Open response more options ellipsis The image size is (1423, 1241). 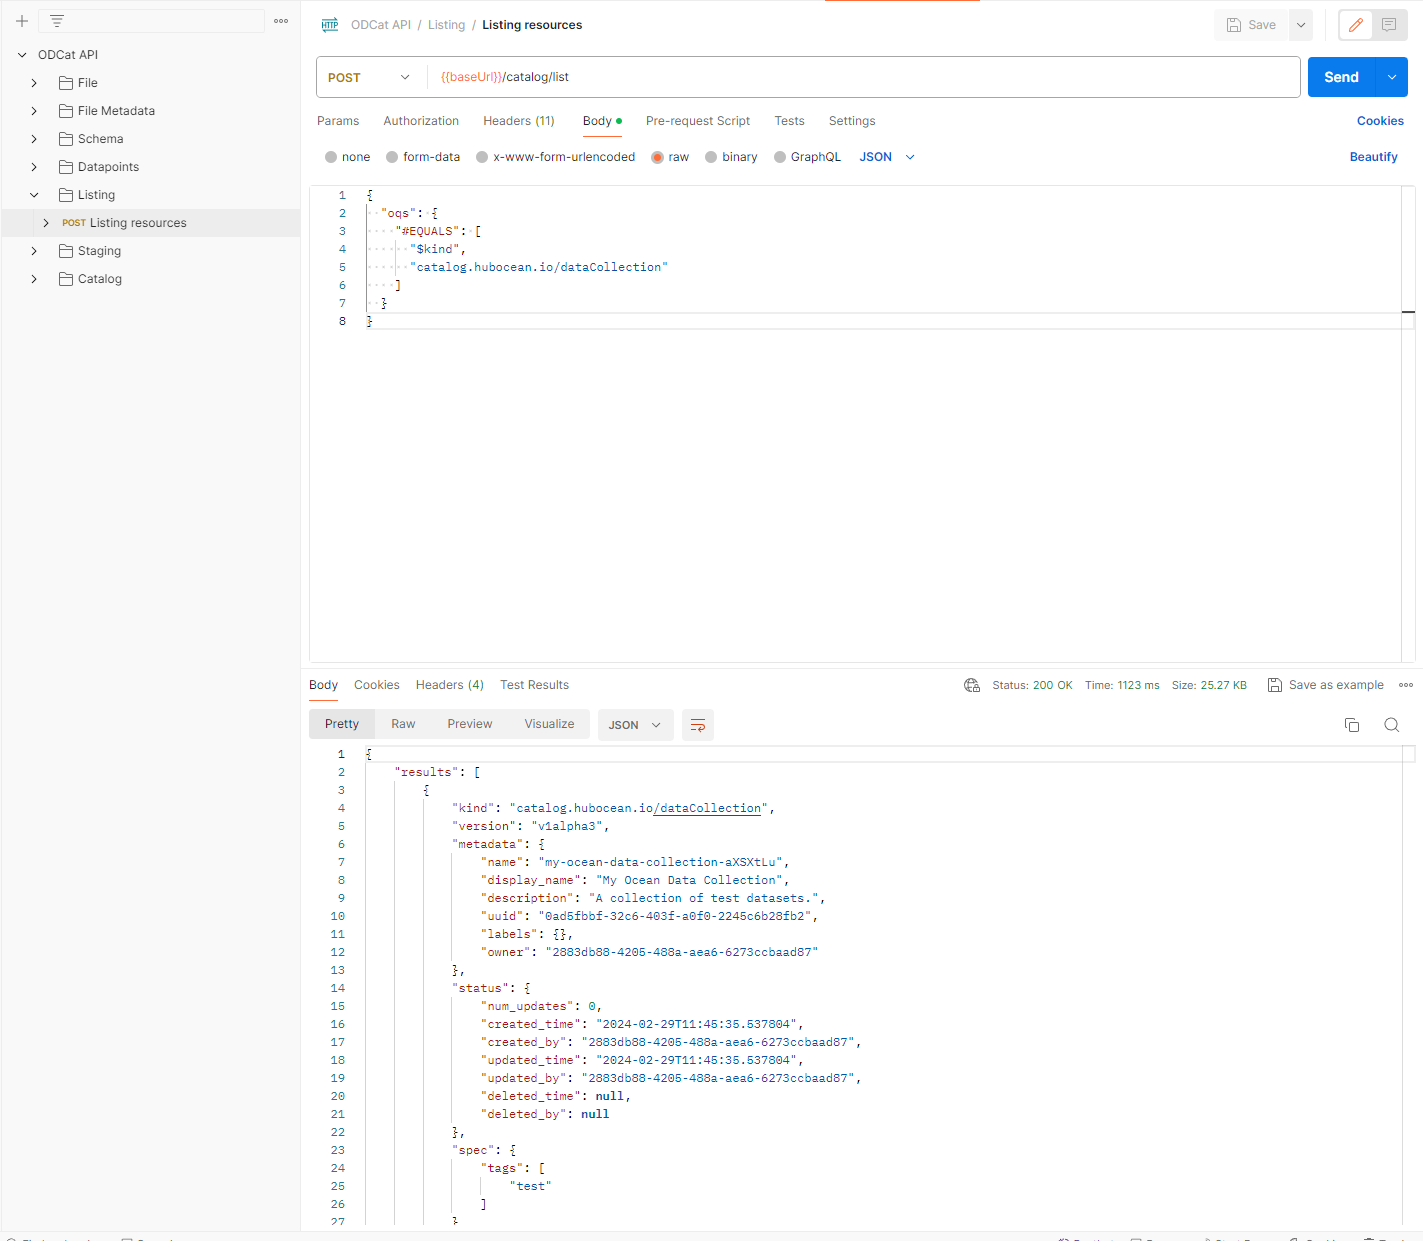1406,685
